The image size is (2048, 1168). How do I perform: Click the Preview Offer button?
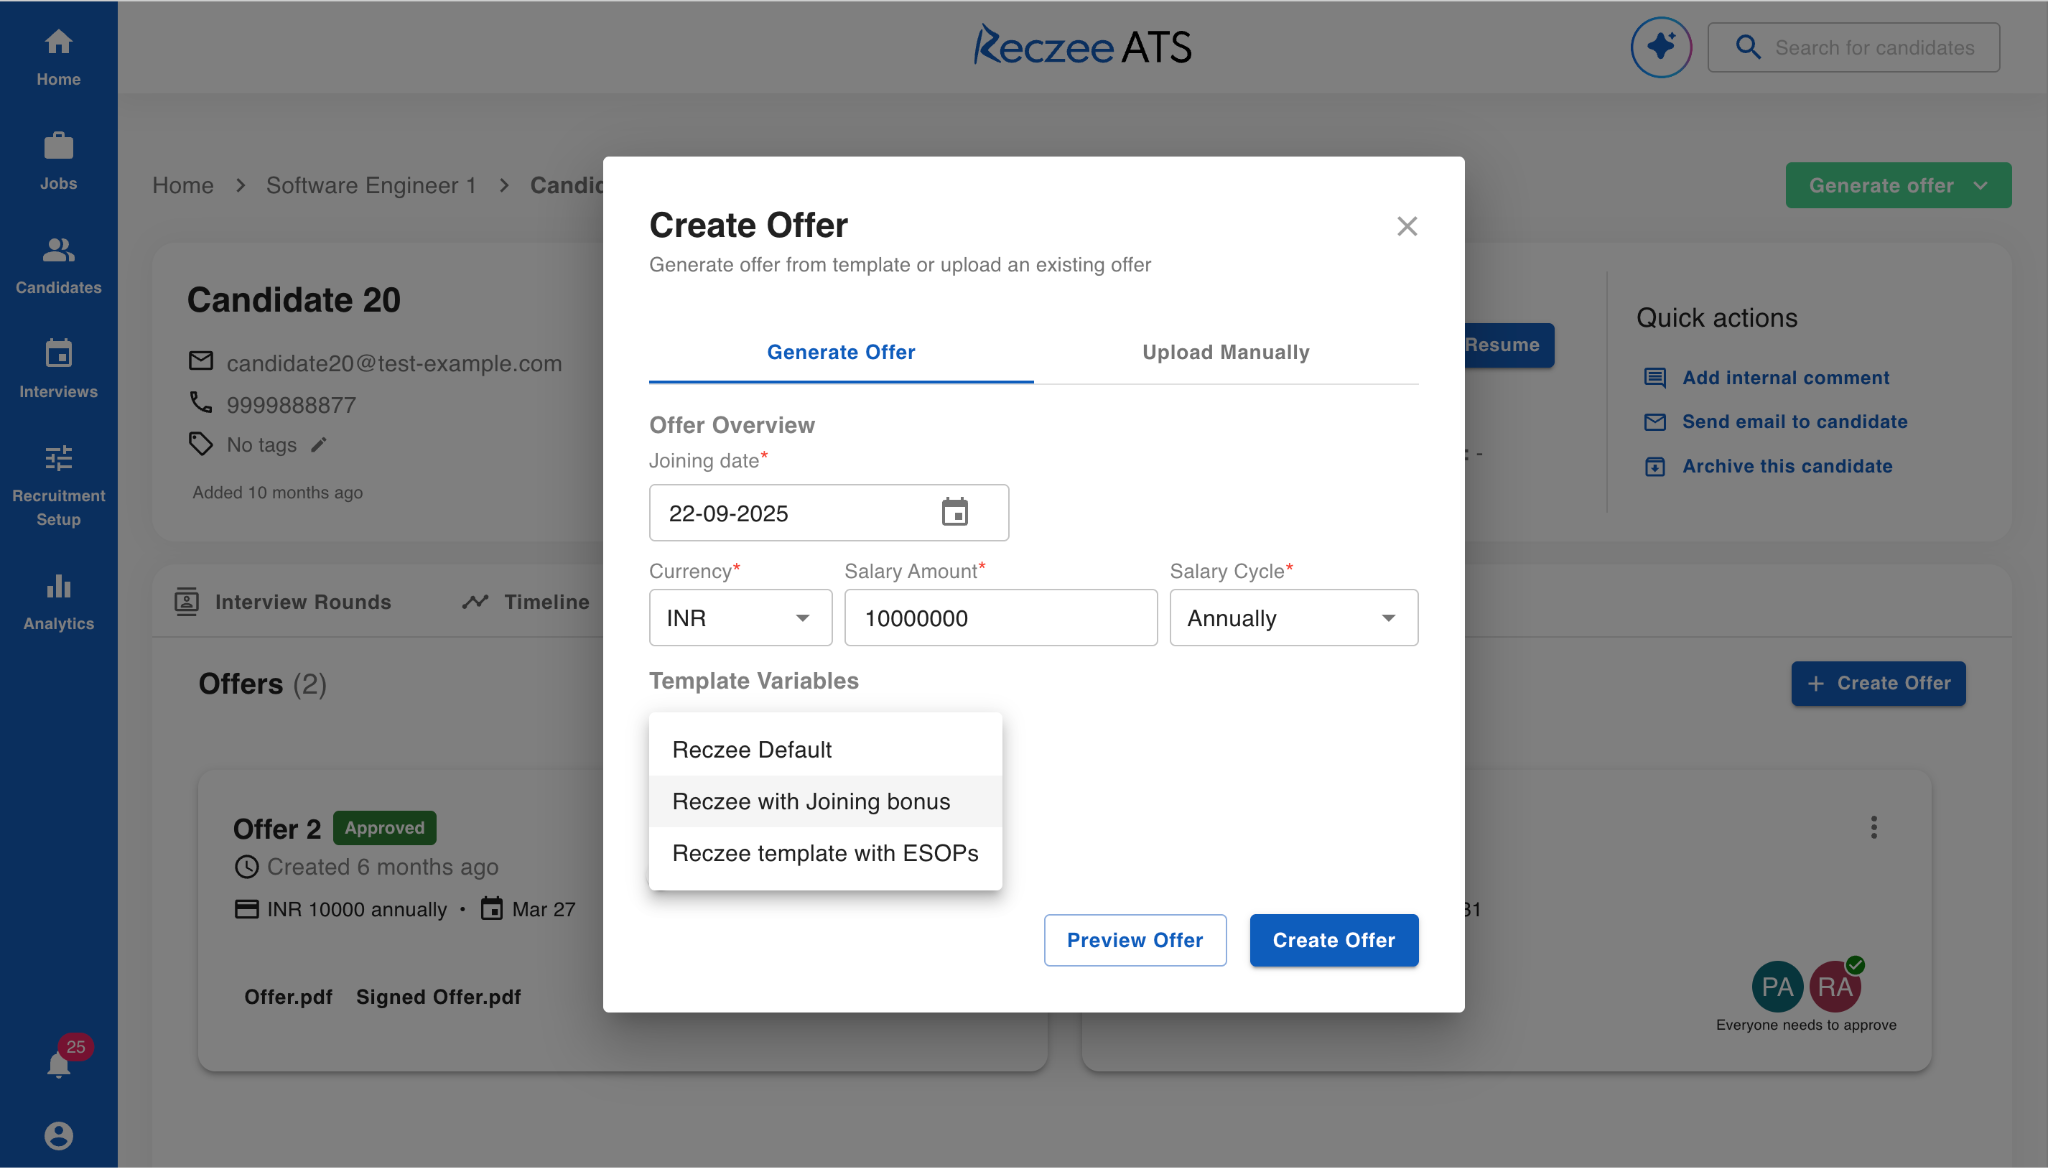1135,940
